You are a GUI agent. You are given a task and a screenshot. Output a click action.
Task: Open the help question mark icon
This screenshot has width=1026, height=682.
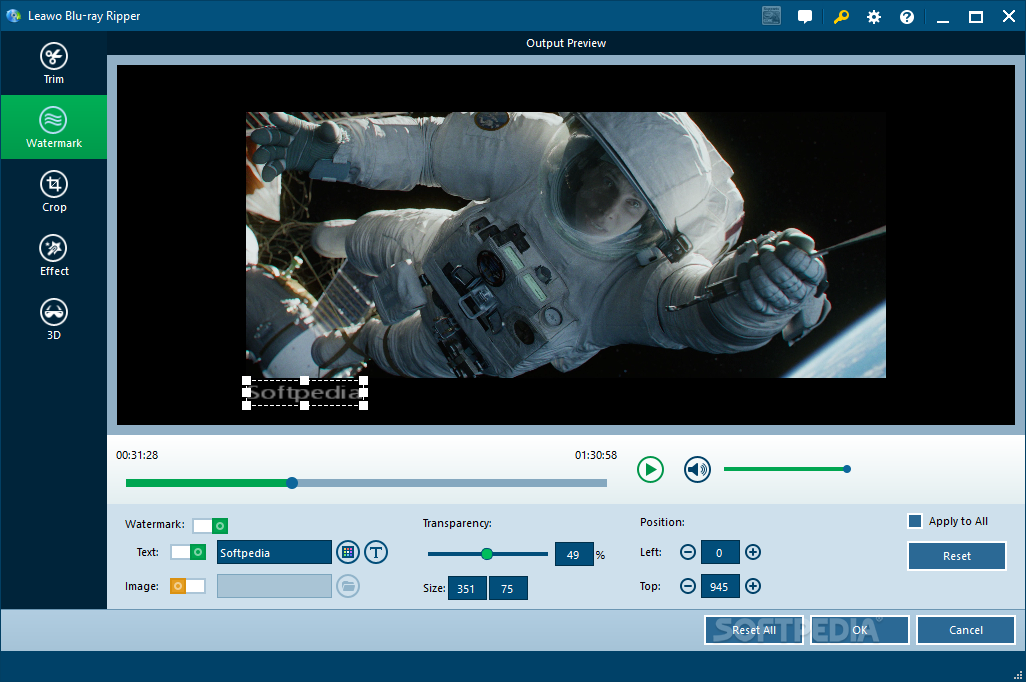coord(907,17)
